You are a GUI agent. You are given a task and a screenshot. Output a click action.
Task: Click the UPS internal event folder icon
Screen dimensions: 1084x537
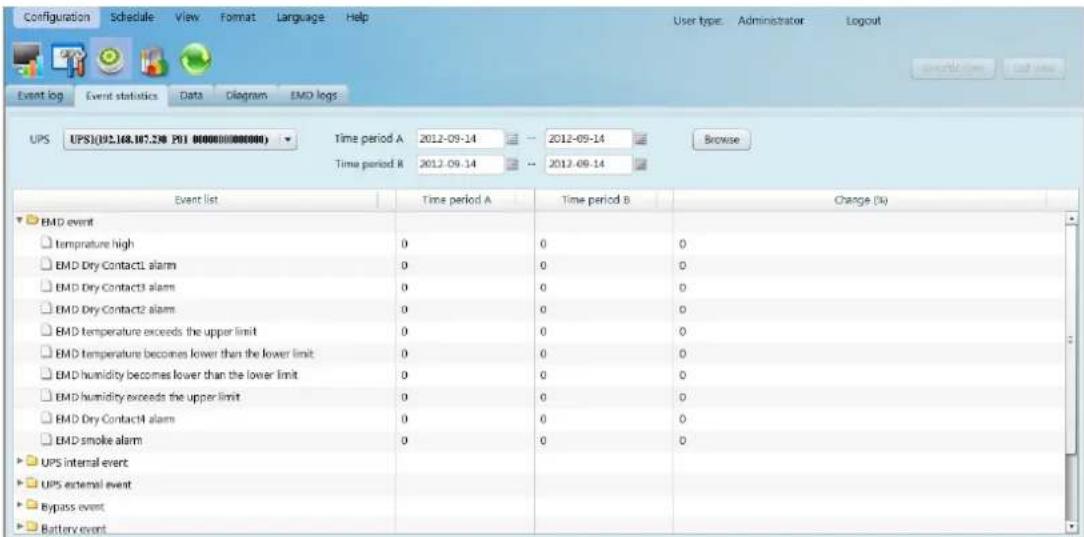[x=32, y=461]
